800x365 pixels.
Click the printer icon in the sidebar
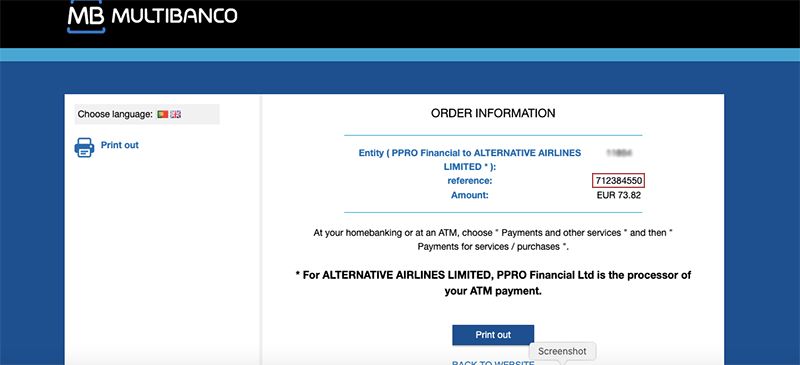pos(84,147)
